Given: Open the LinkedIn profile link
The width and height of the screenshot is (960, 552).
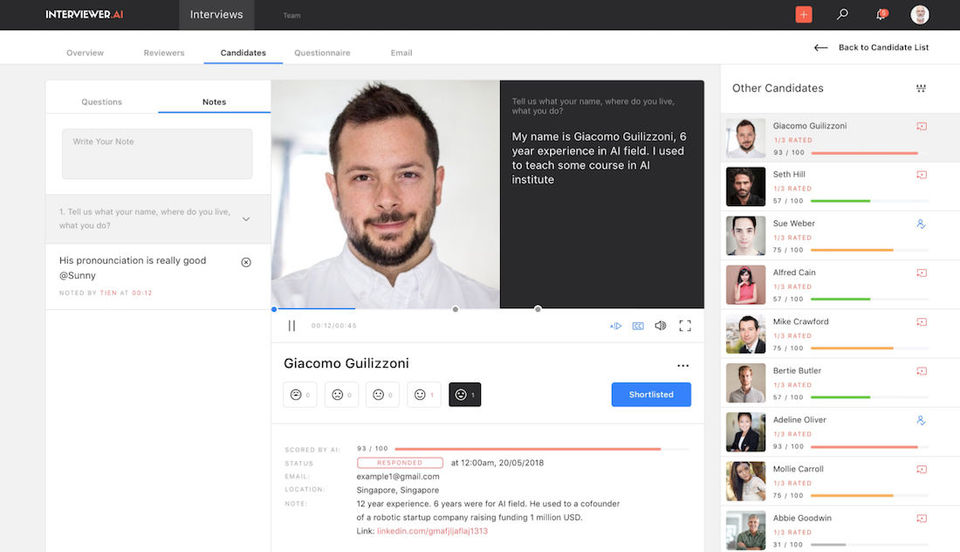Looking at the screenshot, I should tap(432, 531).
